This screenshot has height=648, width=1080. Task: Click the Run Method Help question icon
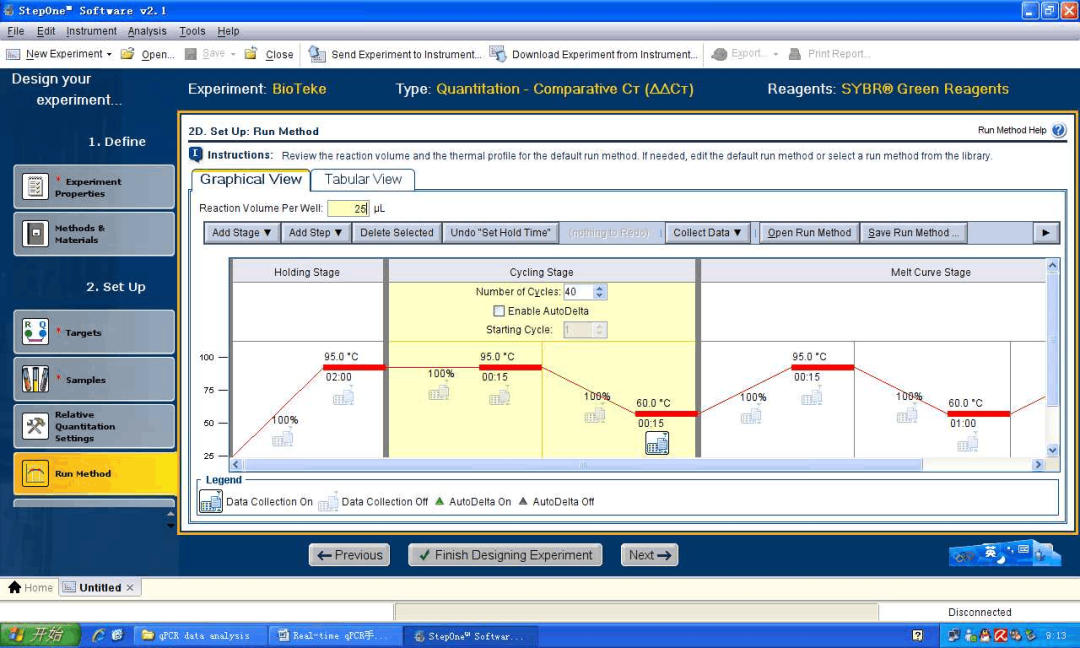[x=1059, y=130]
